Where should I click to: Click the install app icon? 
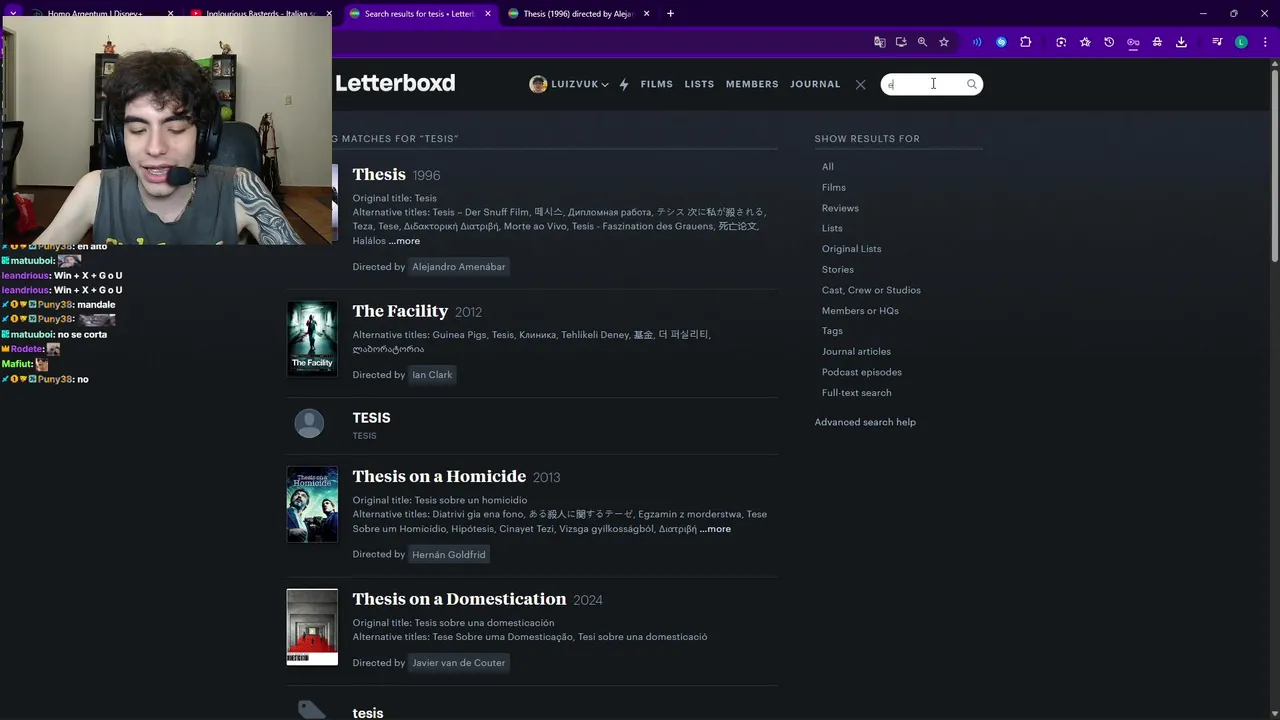pyautogui.click(x=901, y=42)
